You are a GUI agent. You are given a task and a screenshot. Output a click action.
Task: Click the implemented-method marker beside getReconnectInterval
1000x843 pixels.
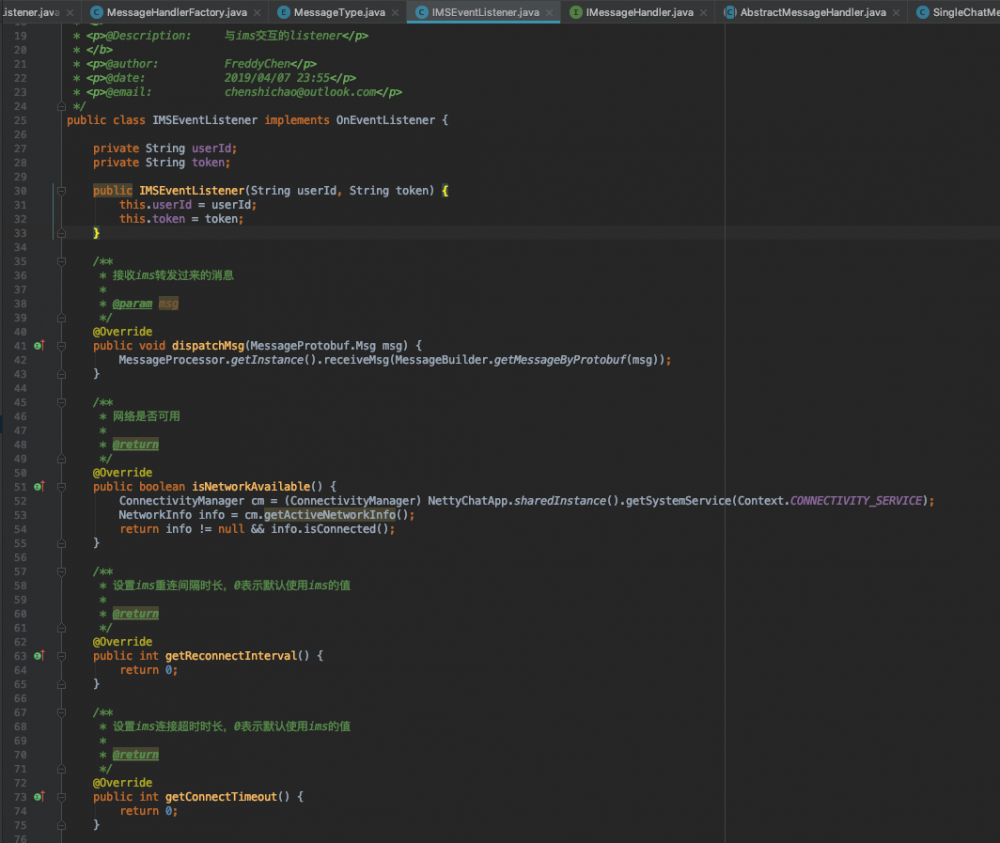38,656
